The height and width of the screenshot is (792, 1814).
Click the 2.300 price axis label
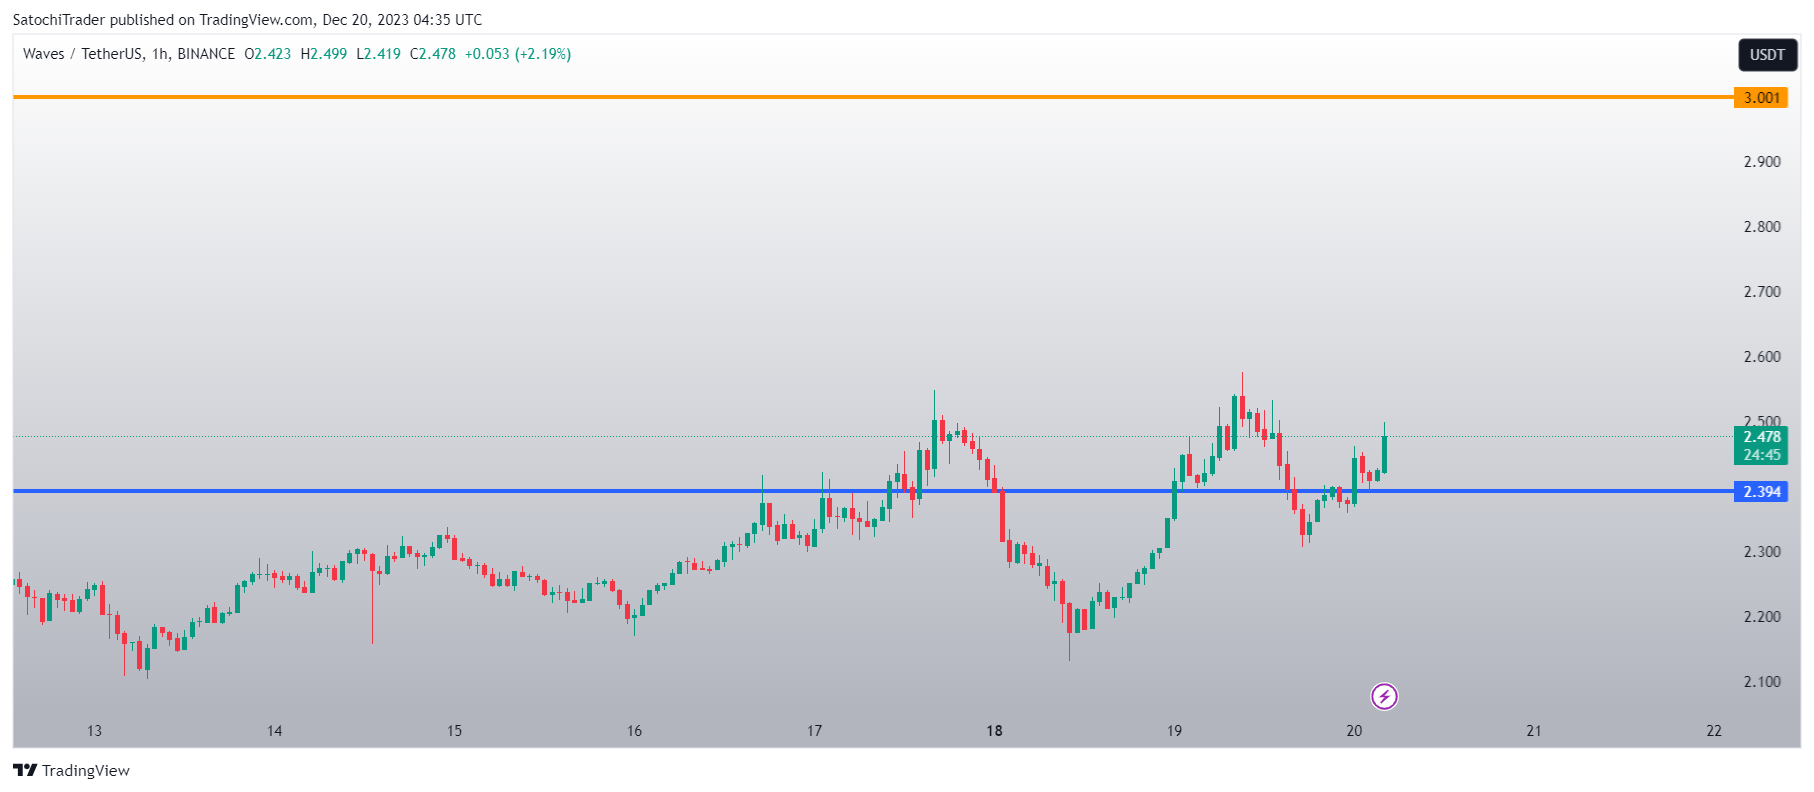1762,551
